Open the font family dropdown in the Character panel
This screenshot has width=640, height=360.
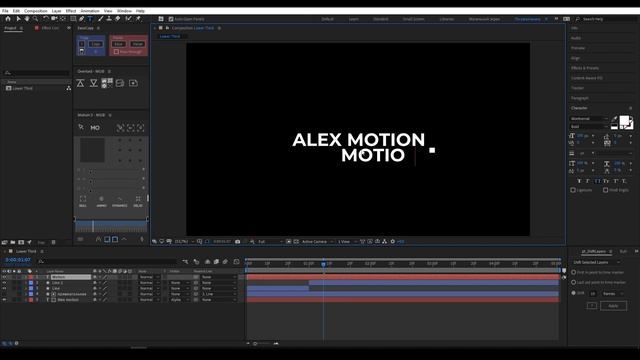[589, 119]
